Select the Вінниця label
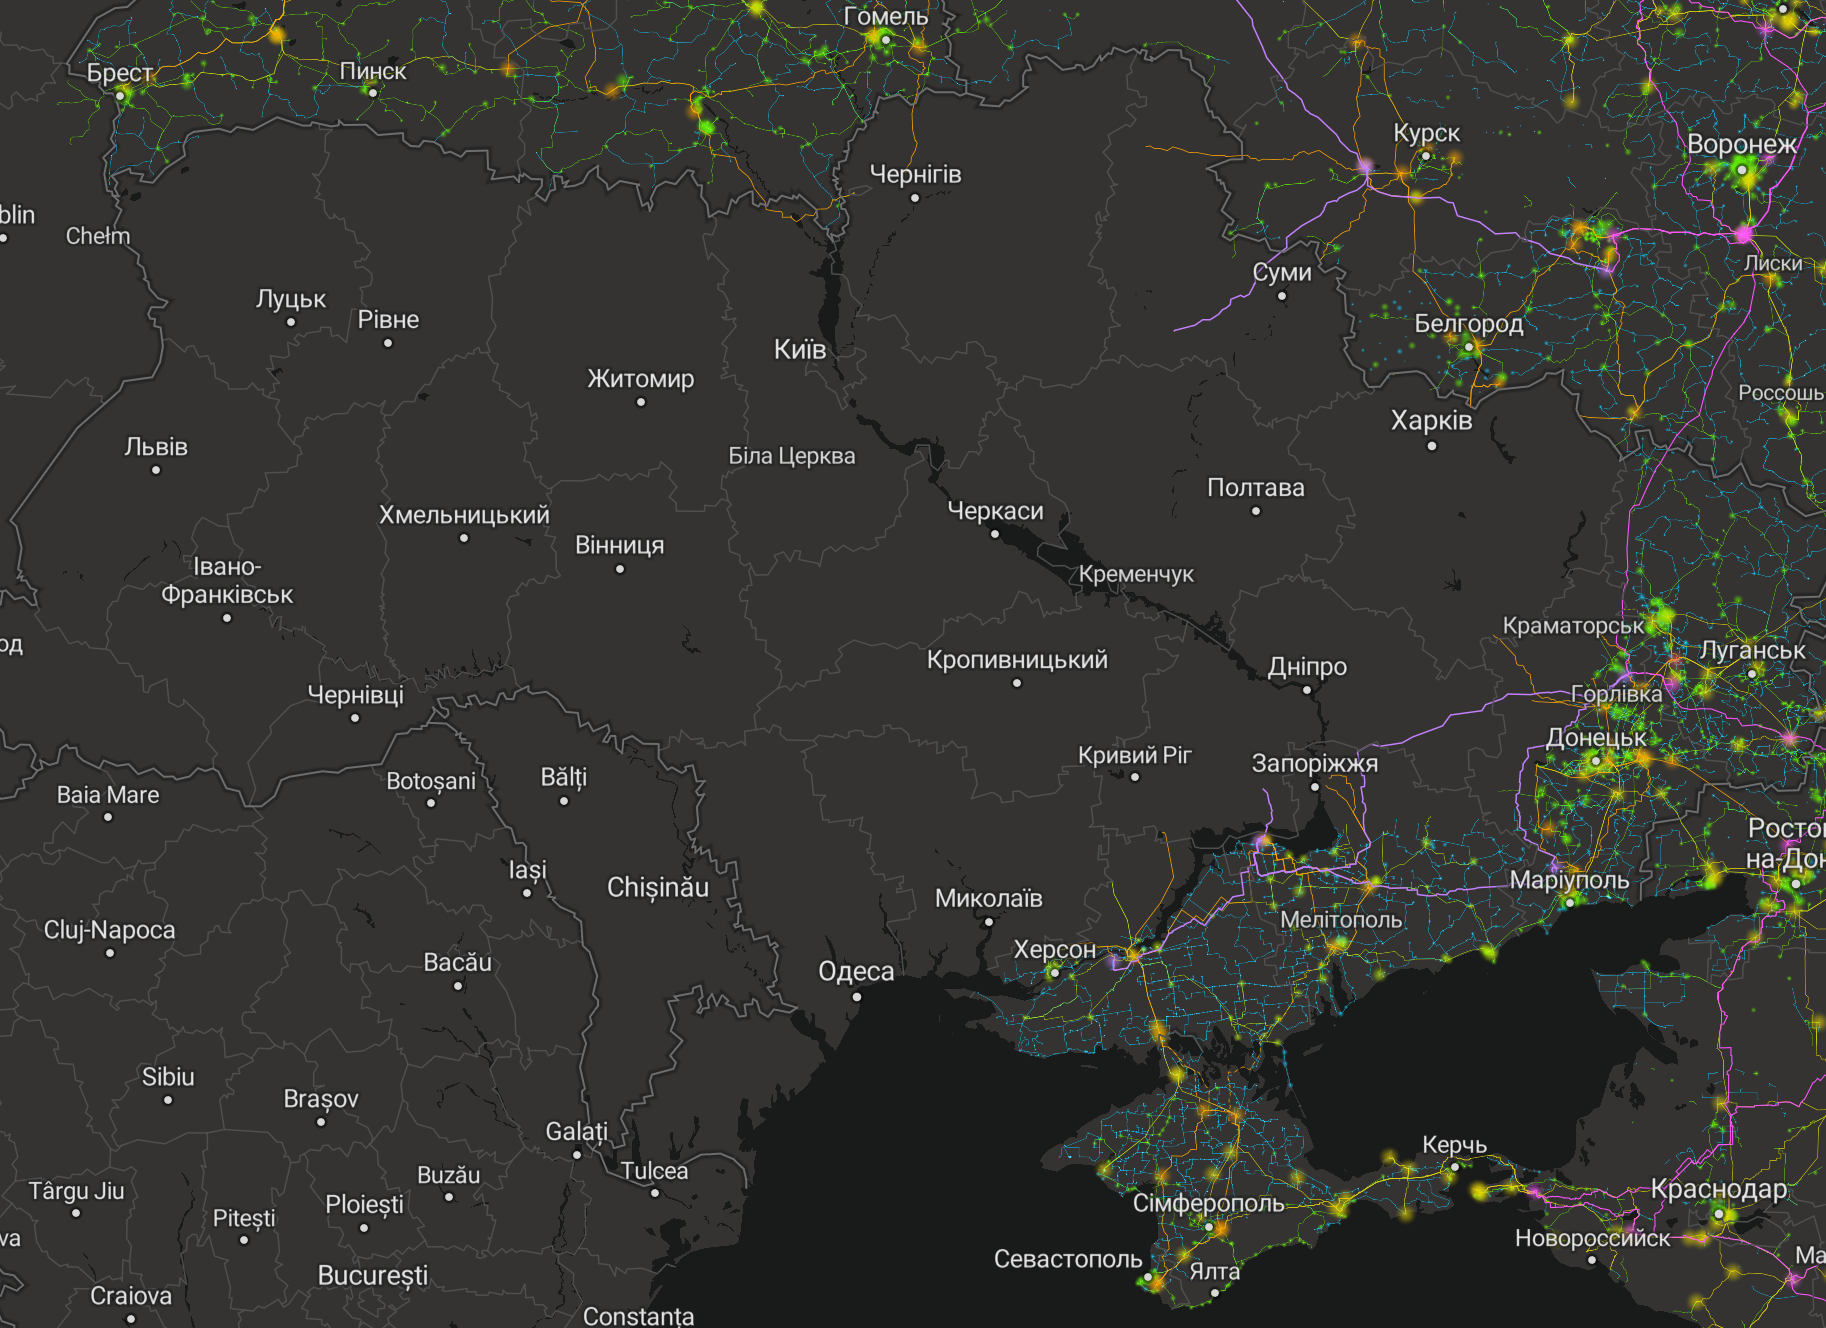This screenshot has width=1826, height=1328. (x=620, y=545)
